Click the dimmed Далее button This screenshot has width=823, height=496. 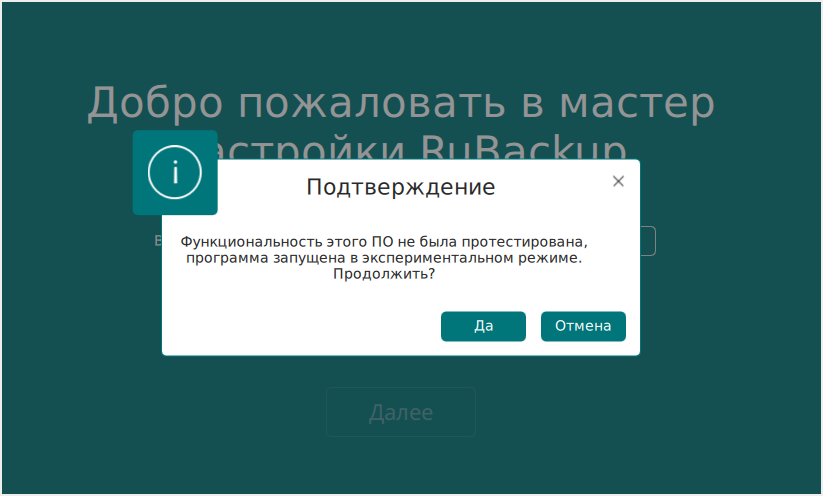click(x=400, y=412)
